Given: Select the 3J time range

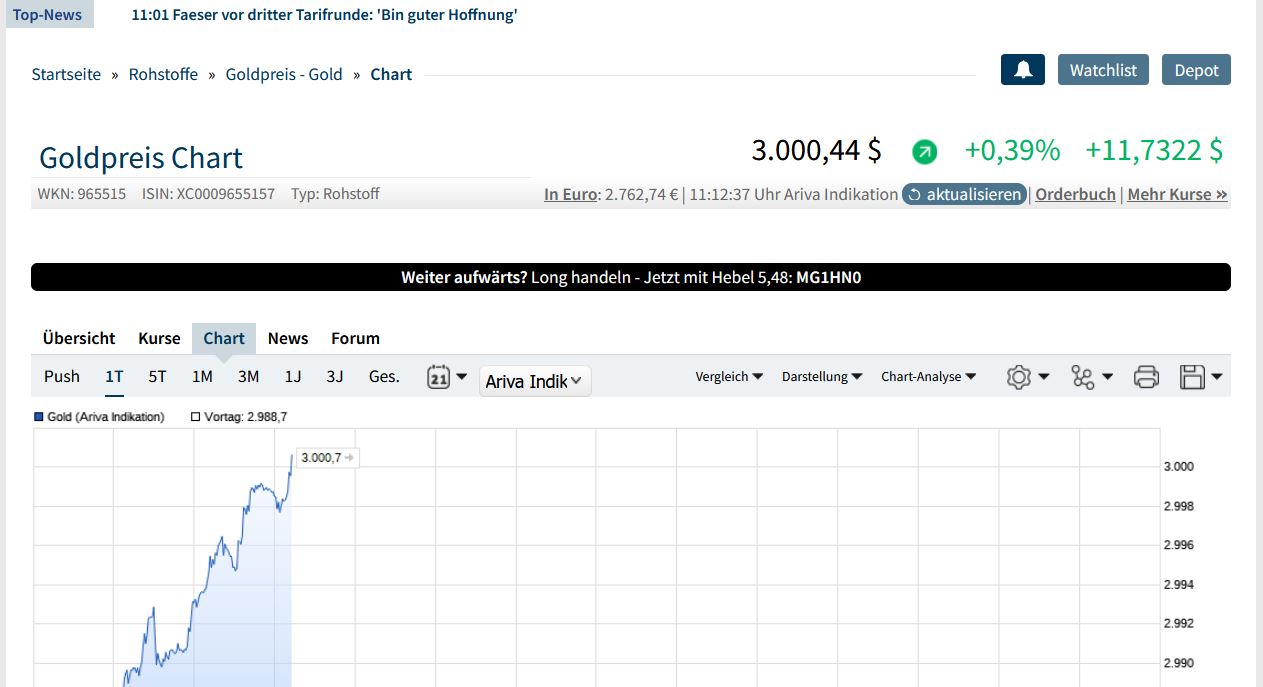Looking at the screenshot, I should point(335,377).
